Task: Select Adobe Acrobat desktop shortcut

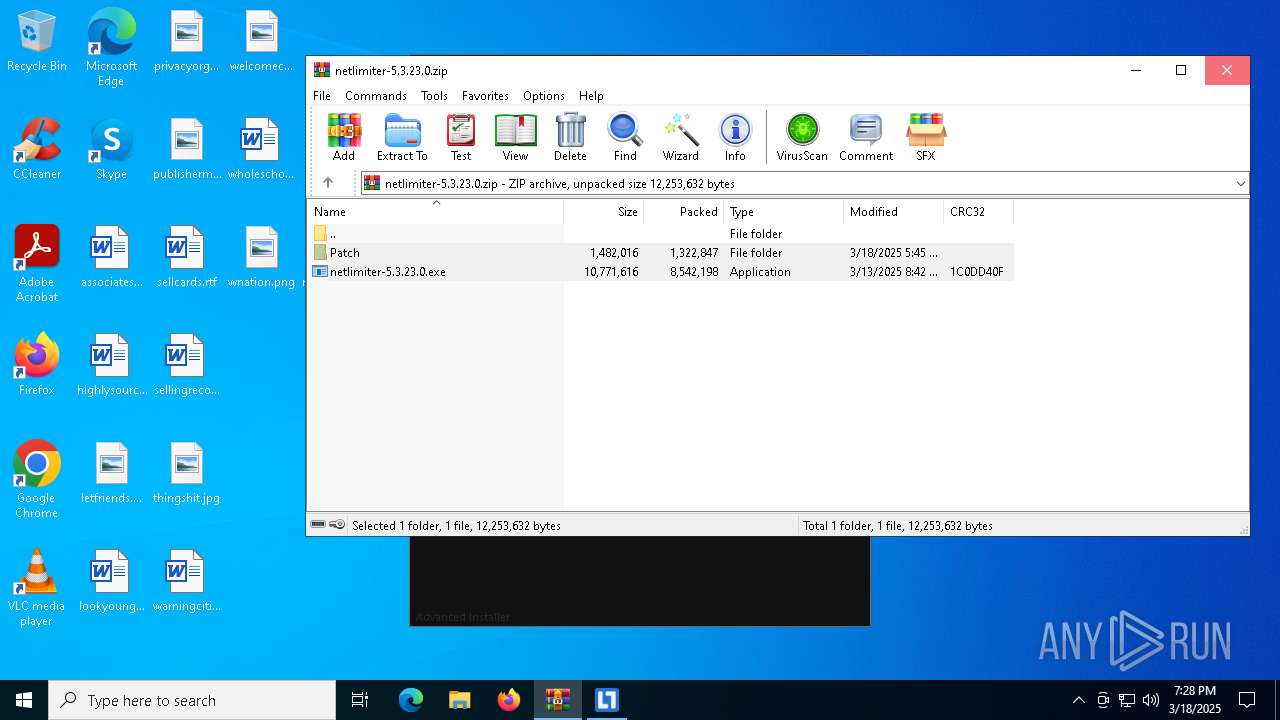Action: (x=37, y=264)
